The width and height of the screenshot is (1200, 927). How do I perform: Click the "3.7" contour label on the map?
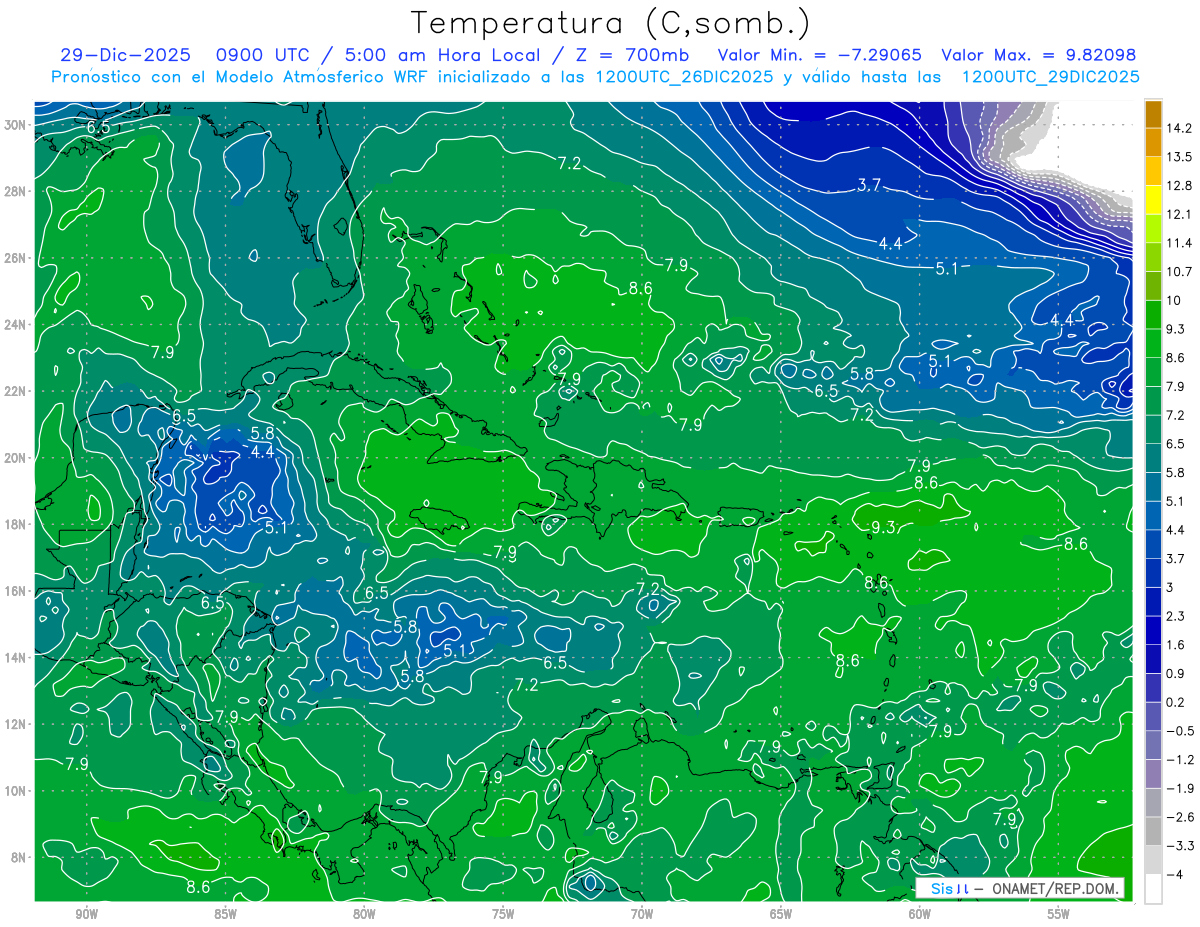coord(869,185)
